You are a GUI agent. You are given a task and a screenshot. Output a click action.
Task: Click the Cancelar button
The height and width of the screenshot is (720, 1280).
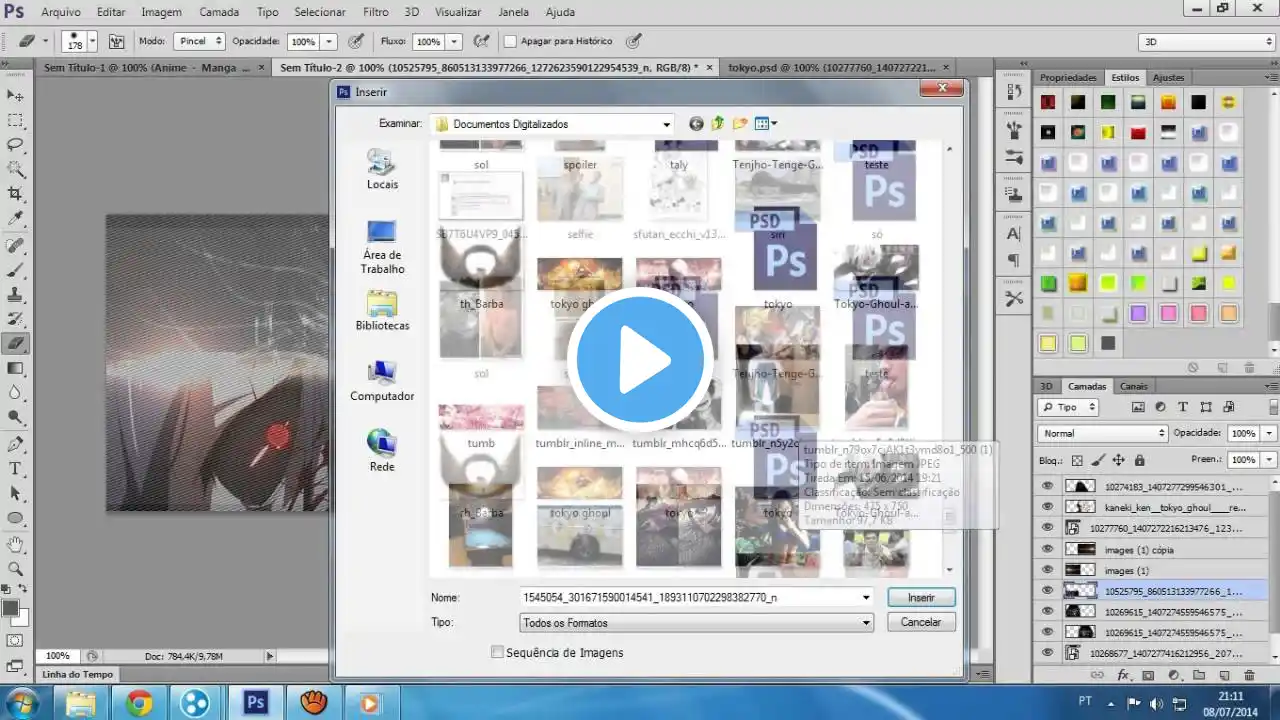[x=920, y=622]
